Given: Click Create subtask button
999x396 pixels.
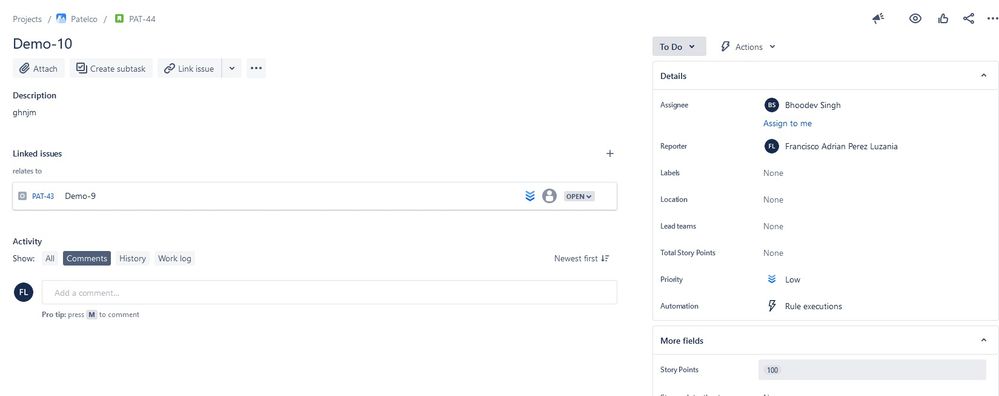Looking at the screenshot, I should click(111, 69).
